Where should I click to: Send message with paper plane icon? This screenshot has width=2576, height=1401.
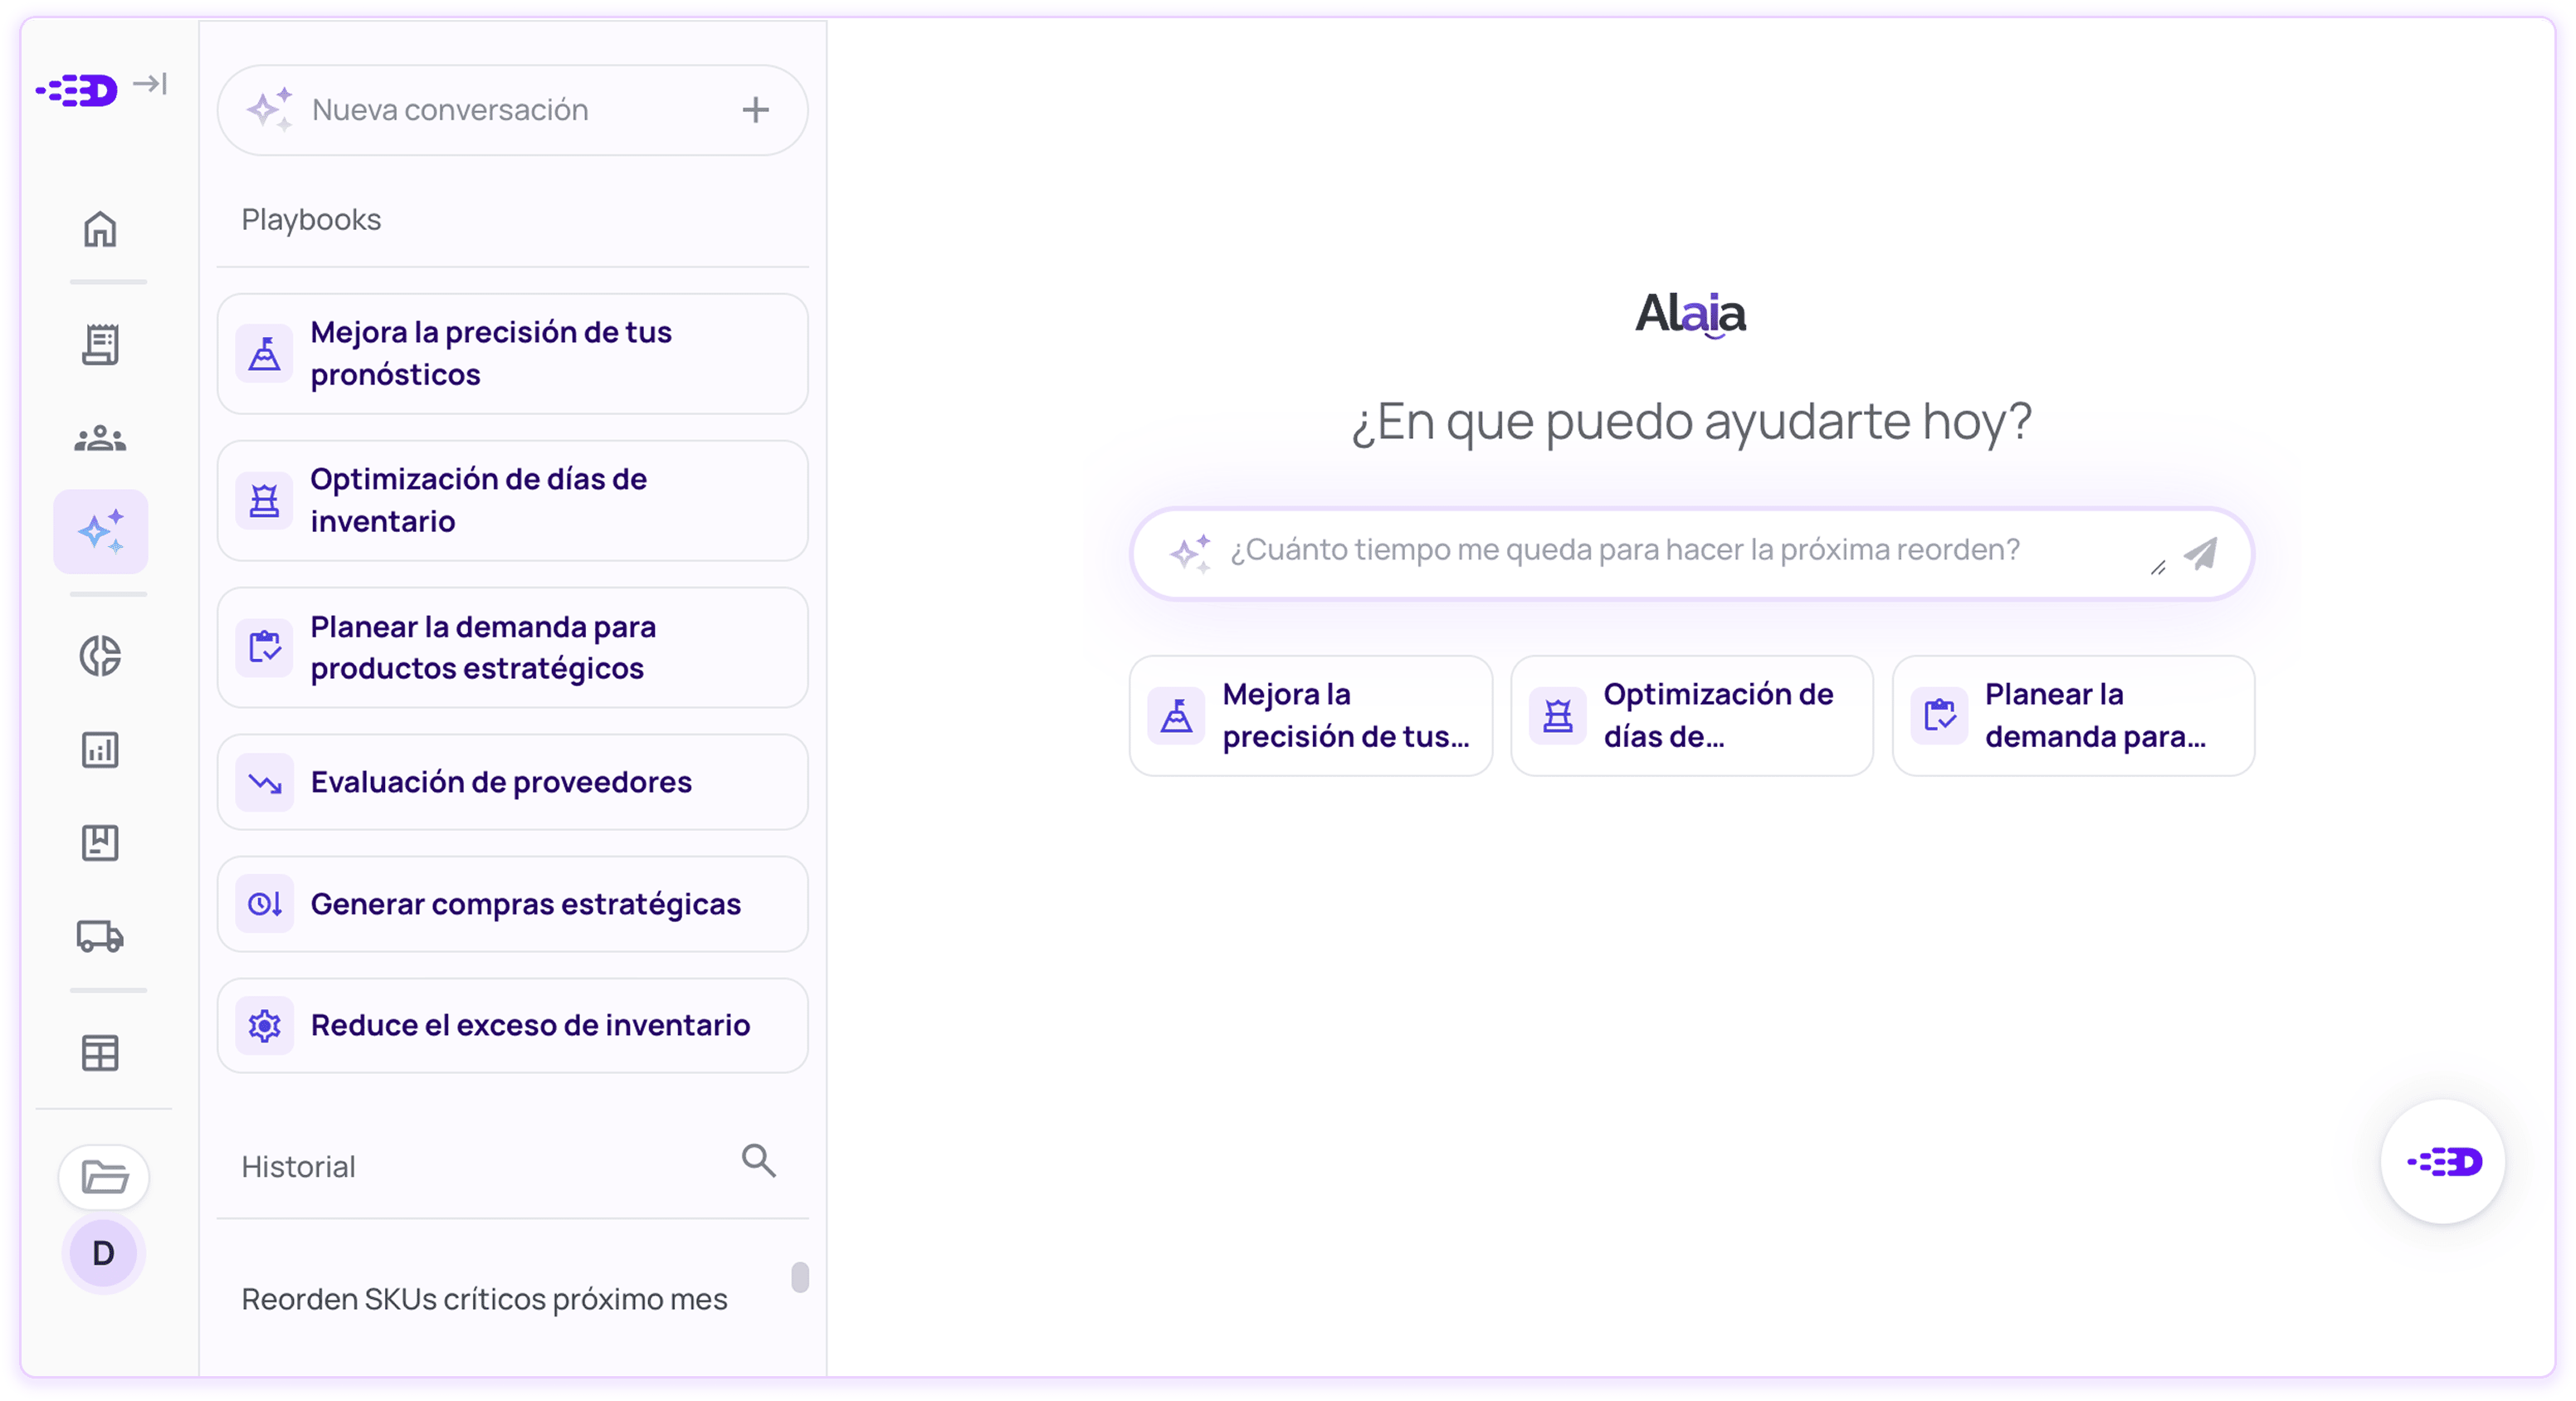[2201, 553]
